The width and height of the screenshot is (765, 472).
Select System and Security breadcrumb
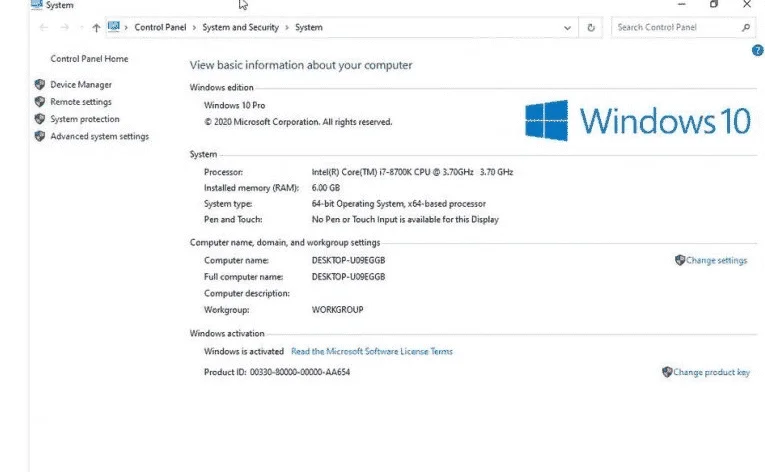[x=241, y=27]
